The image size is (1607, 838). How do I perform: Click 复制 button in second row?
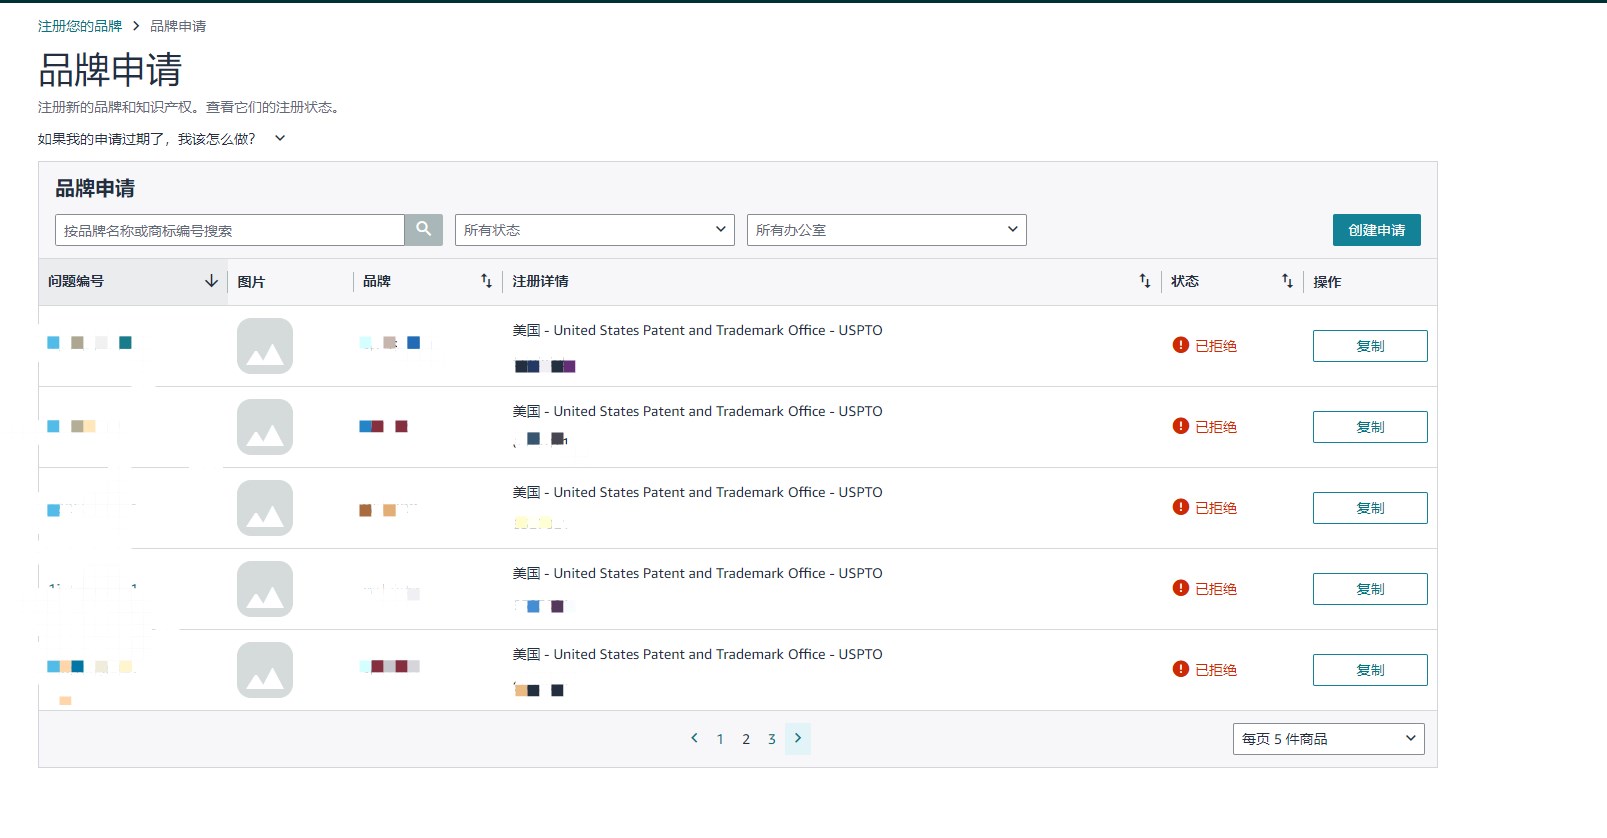coord(1369,427)
